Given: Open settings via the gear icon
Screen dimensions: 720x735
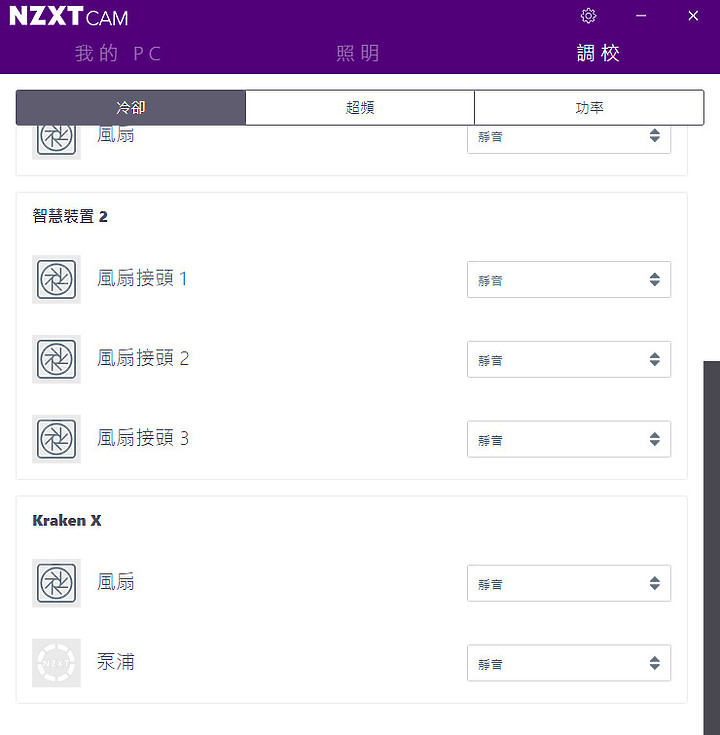Looking at the screenshot, I should [x=588, y=16].
